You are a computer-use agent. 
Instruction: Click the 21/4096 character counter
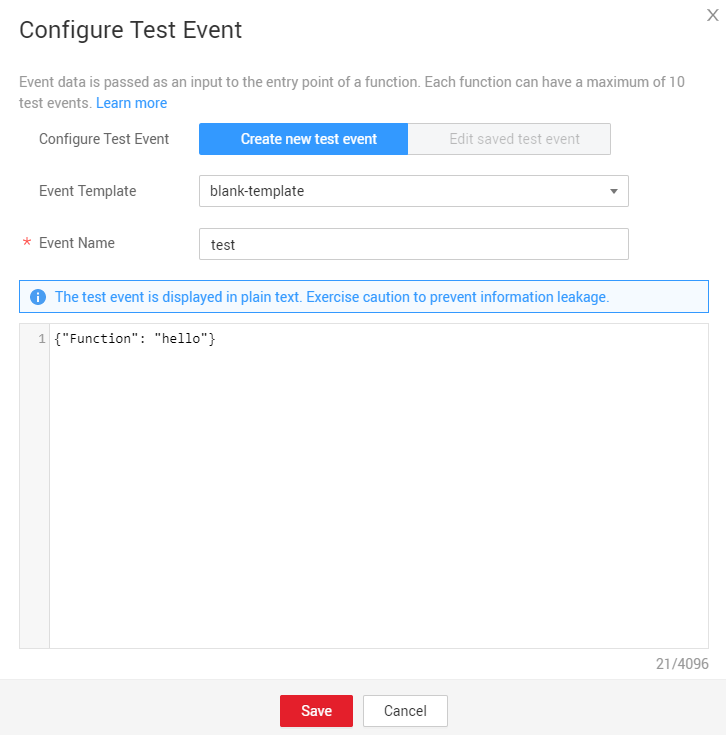[x=683, y=664]
